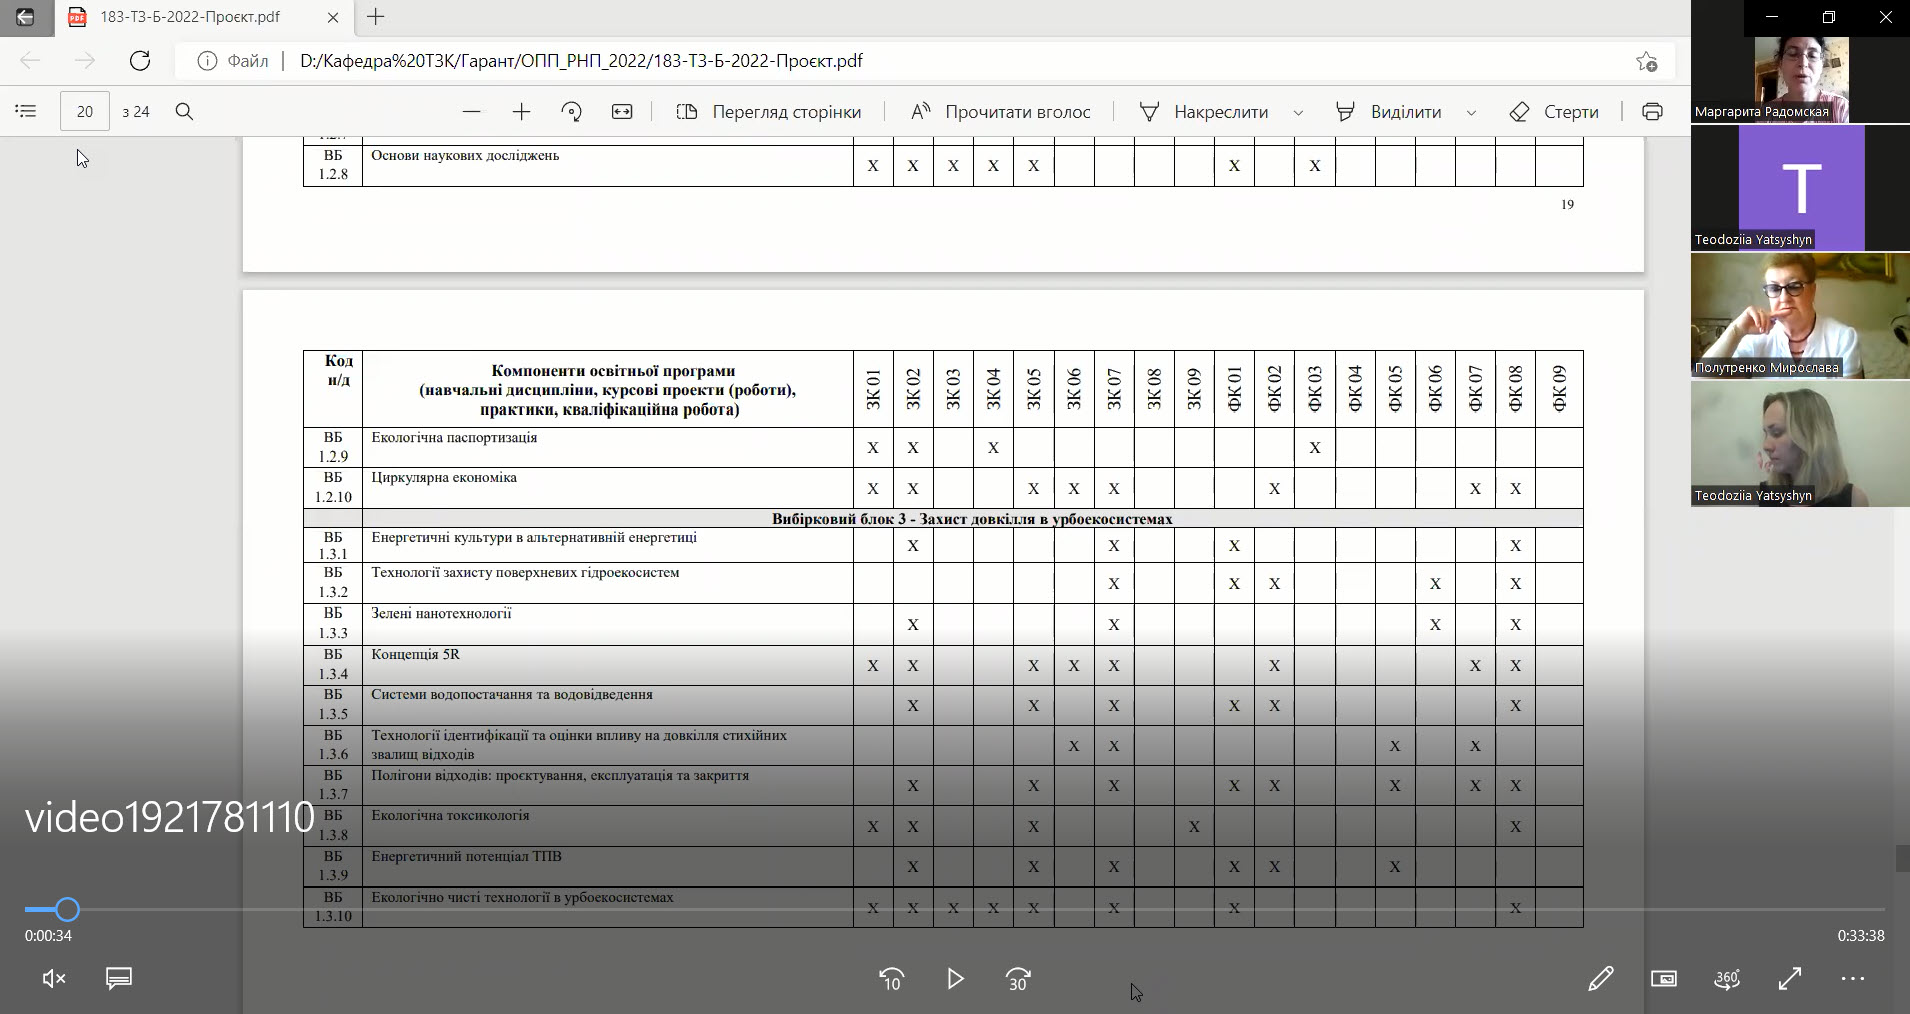Expand the Виділити highlight options dropdown
The width and height of the screenshot is (1910, 1014).
click(x=1471, y=112)
